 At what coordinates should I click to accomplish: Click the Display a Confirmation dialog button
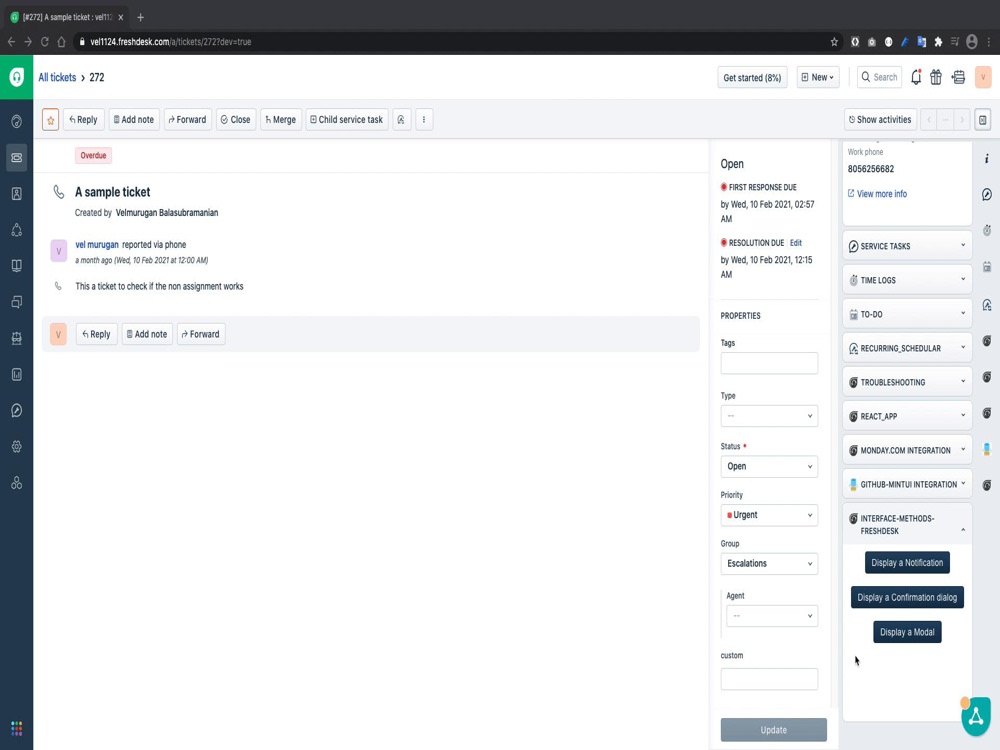pos(907,598)
